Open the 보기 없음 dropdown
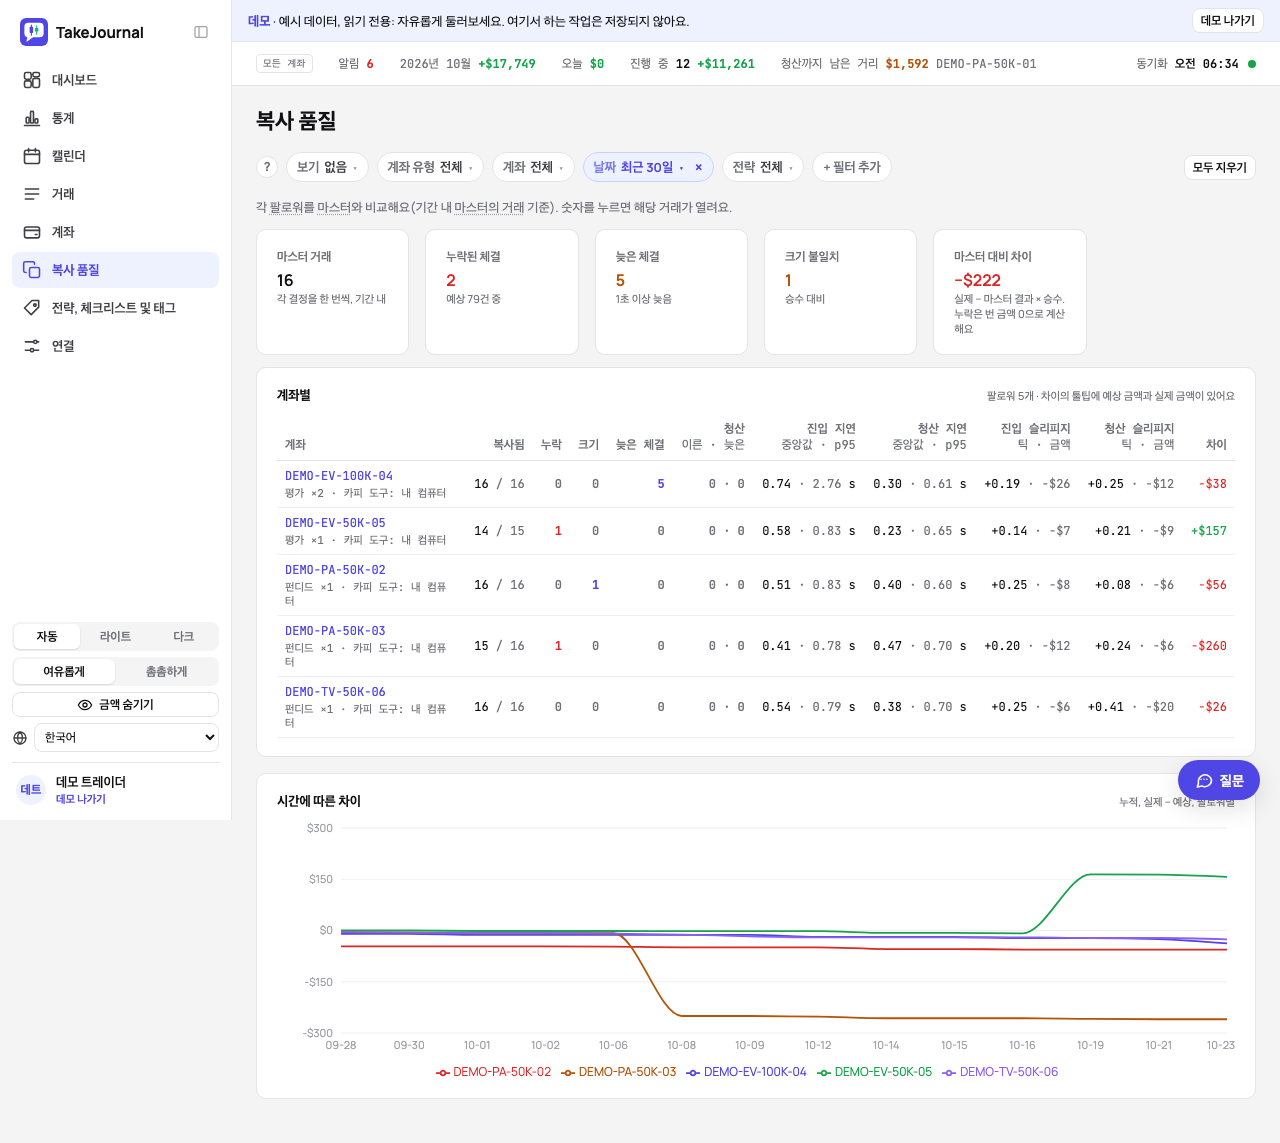The height and width of the screenshot is (1143, 1280). [x=327, y=167]
